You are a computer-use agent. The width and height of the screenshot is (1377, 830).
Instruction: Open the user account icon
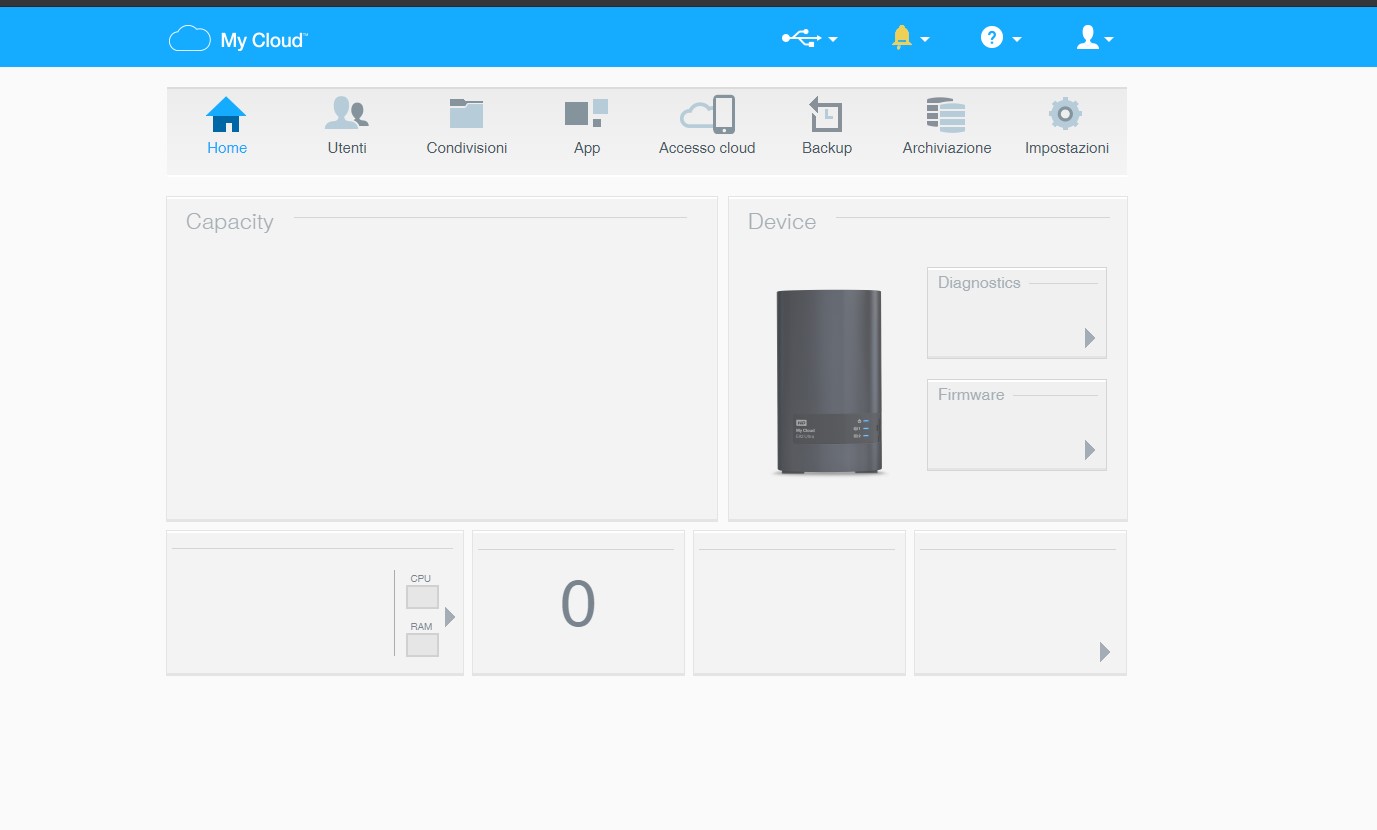tap(1087, 38)
